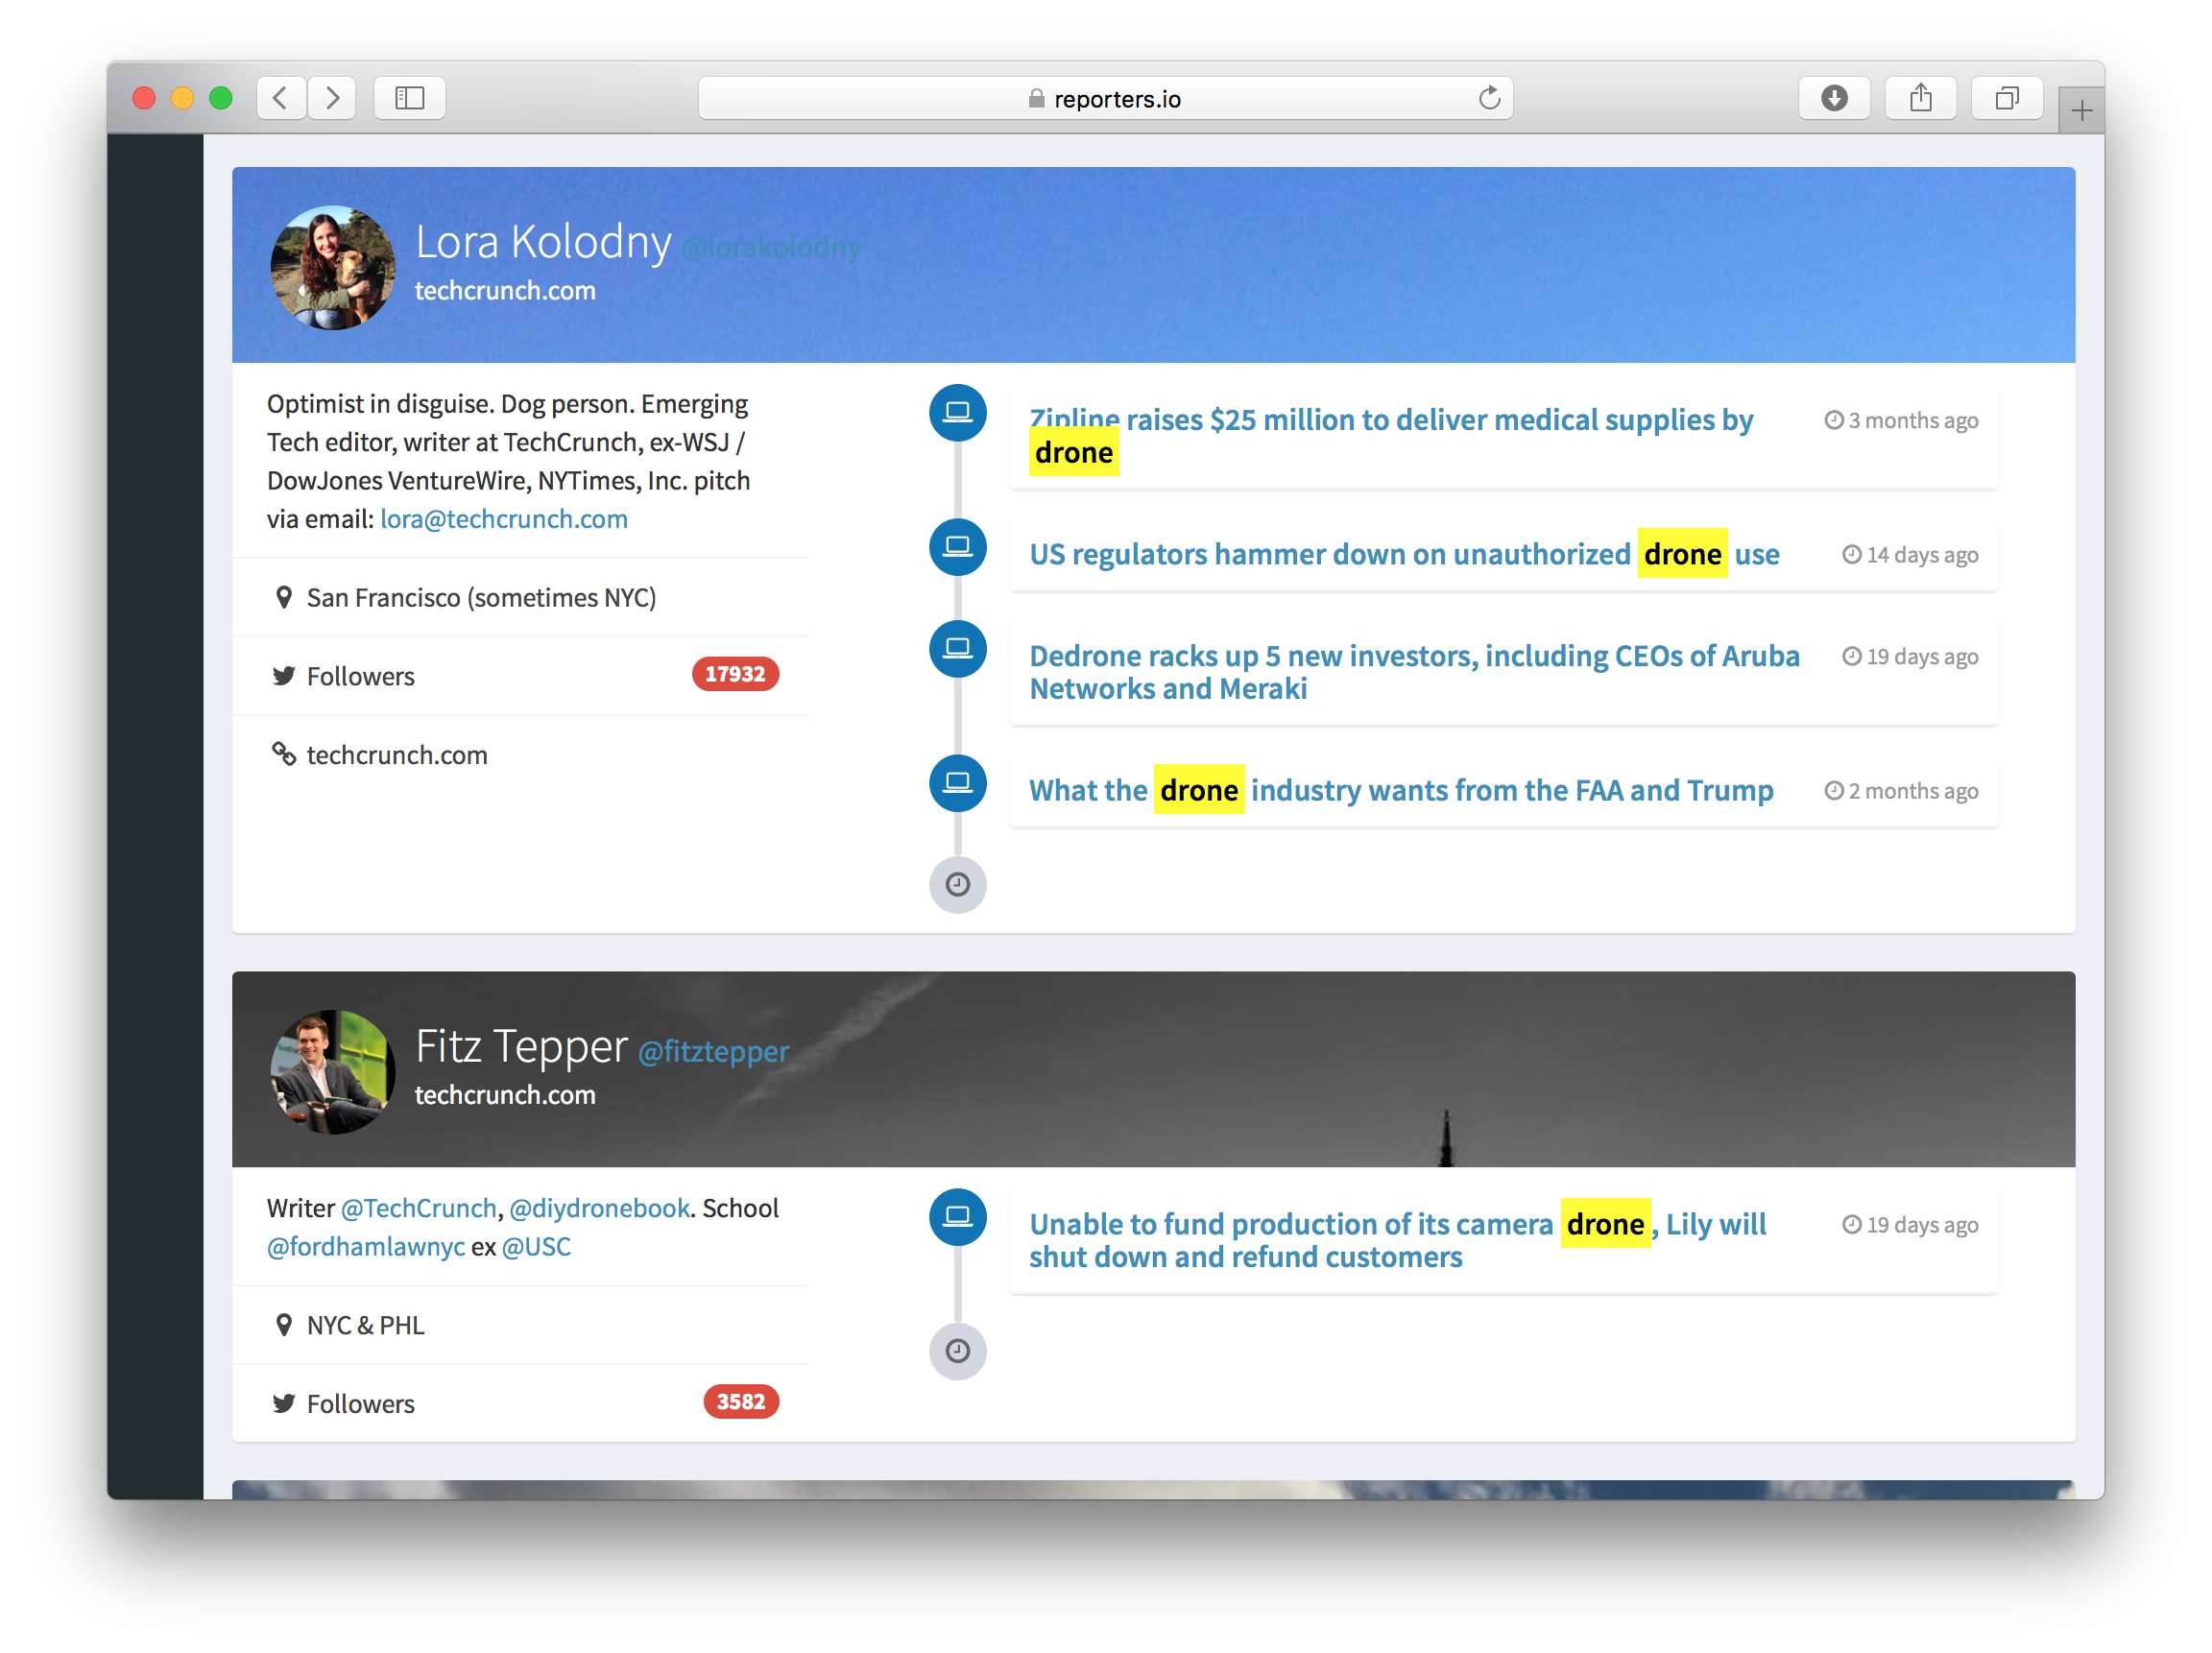The image size is (2212, 1653).
Task: Click the Twitter bird icon next to Followers
Action: pyautogui.click(x=284, y=676)
